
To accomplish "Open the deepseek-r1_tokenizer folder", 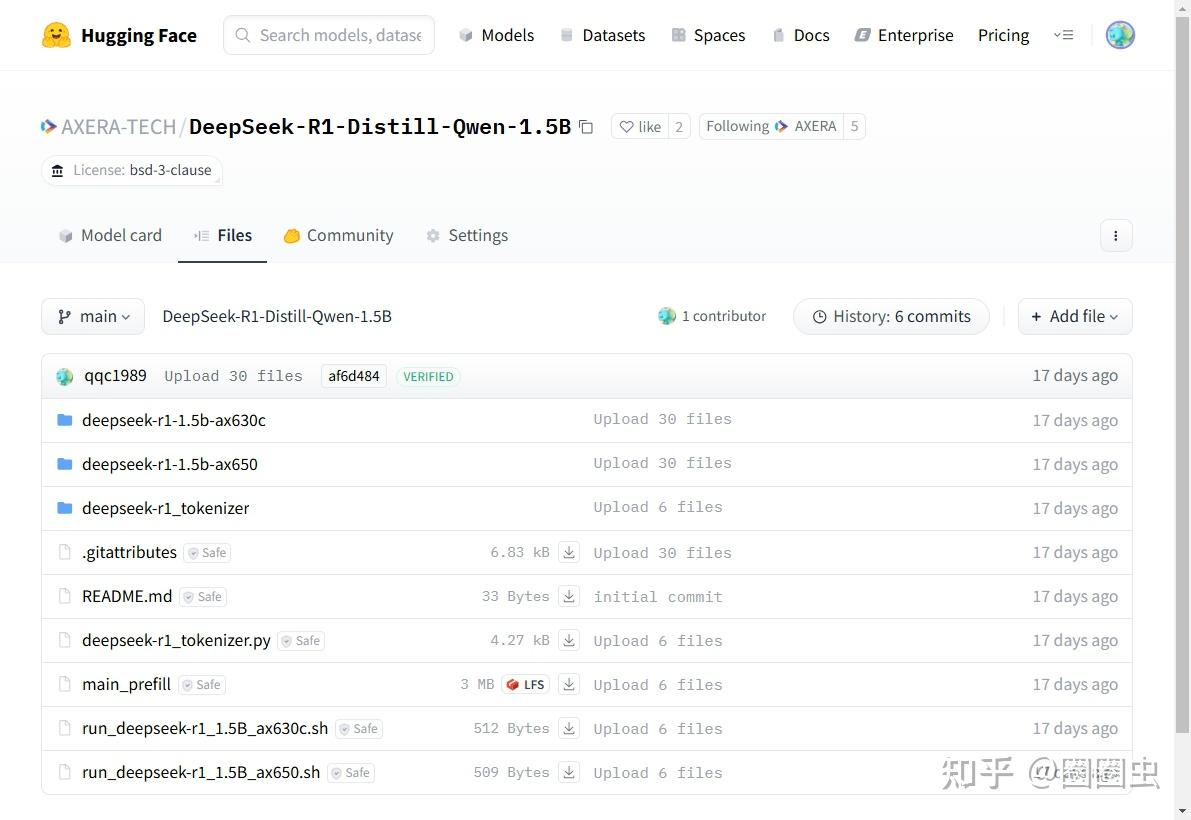I will tap(165, 508).
